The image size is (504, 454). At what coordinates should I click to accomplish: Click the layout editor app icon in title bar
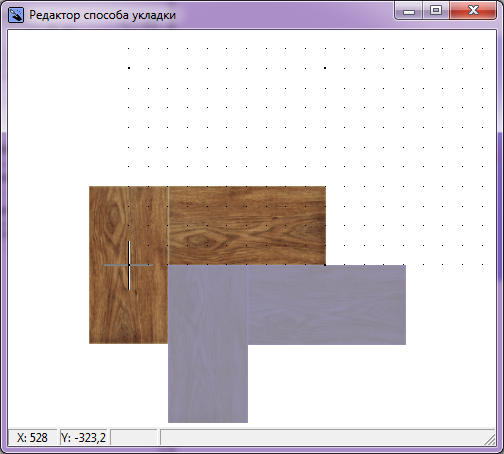[16, 15]
